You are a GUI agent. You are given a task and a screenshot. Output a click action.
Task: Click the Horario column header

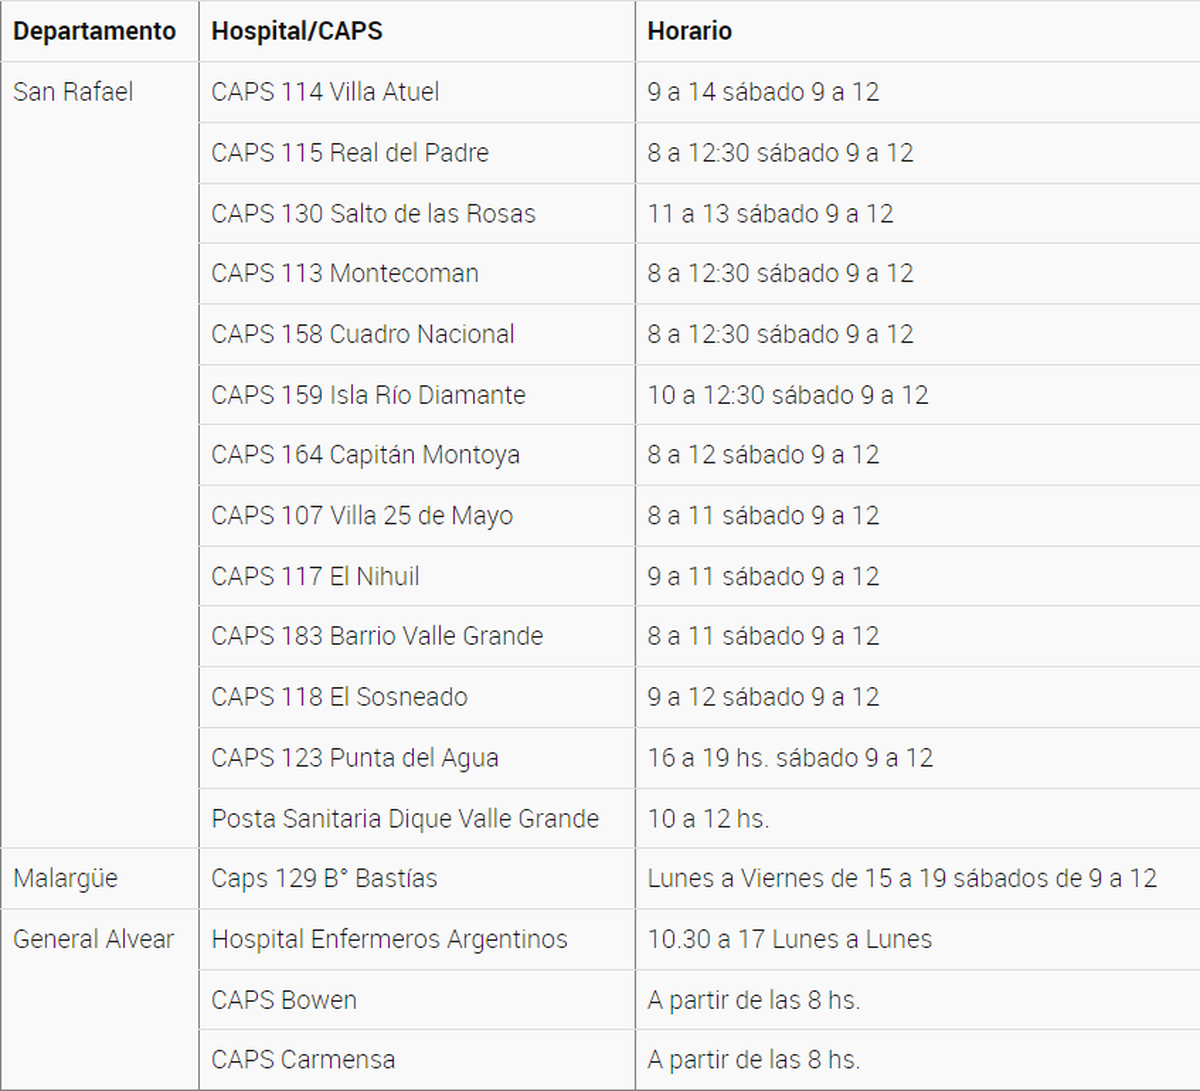click(x=689, y=31)
